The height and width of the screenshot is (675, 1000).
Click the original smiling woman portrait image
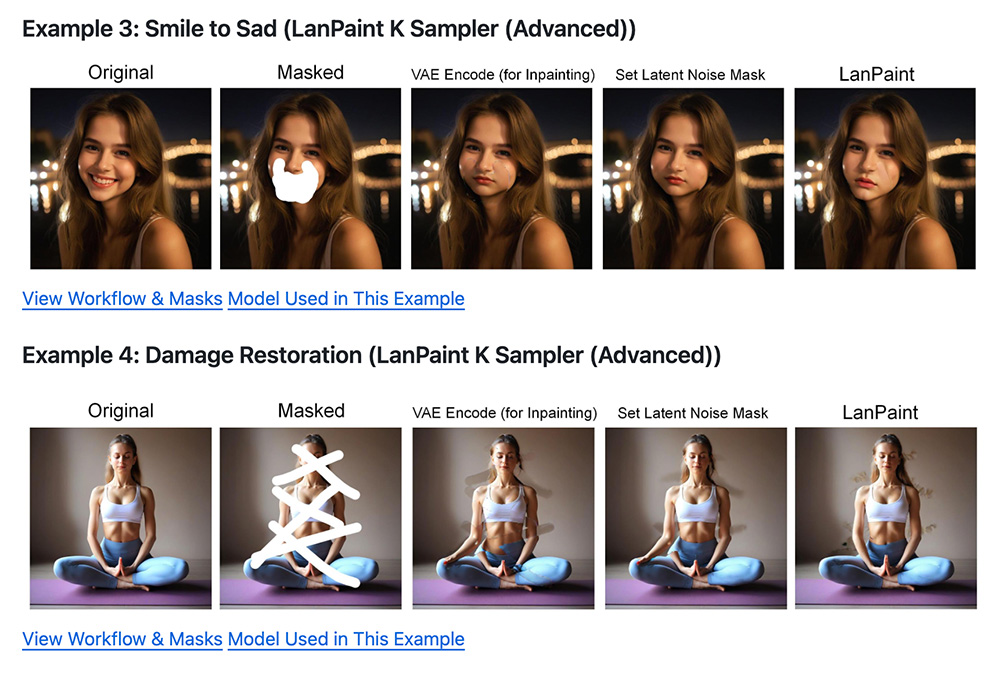tap(120, 178)
